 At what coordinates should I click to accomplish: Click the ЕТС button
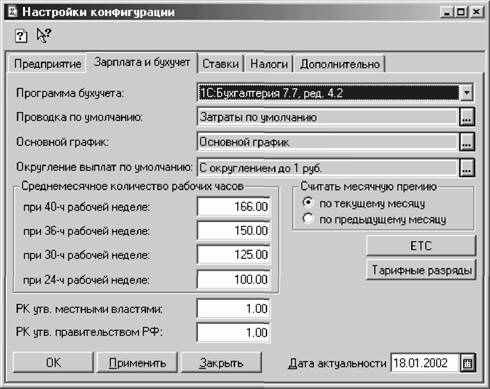421,246
